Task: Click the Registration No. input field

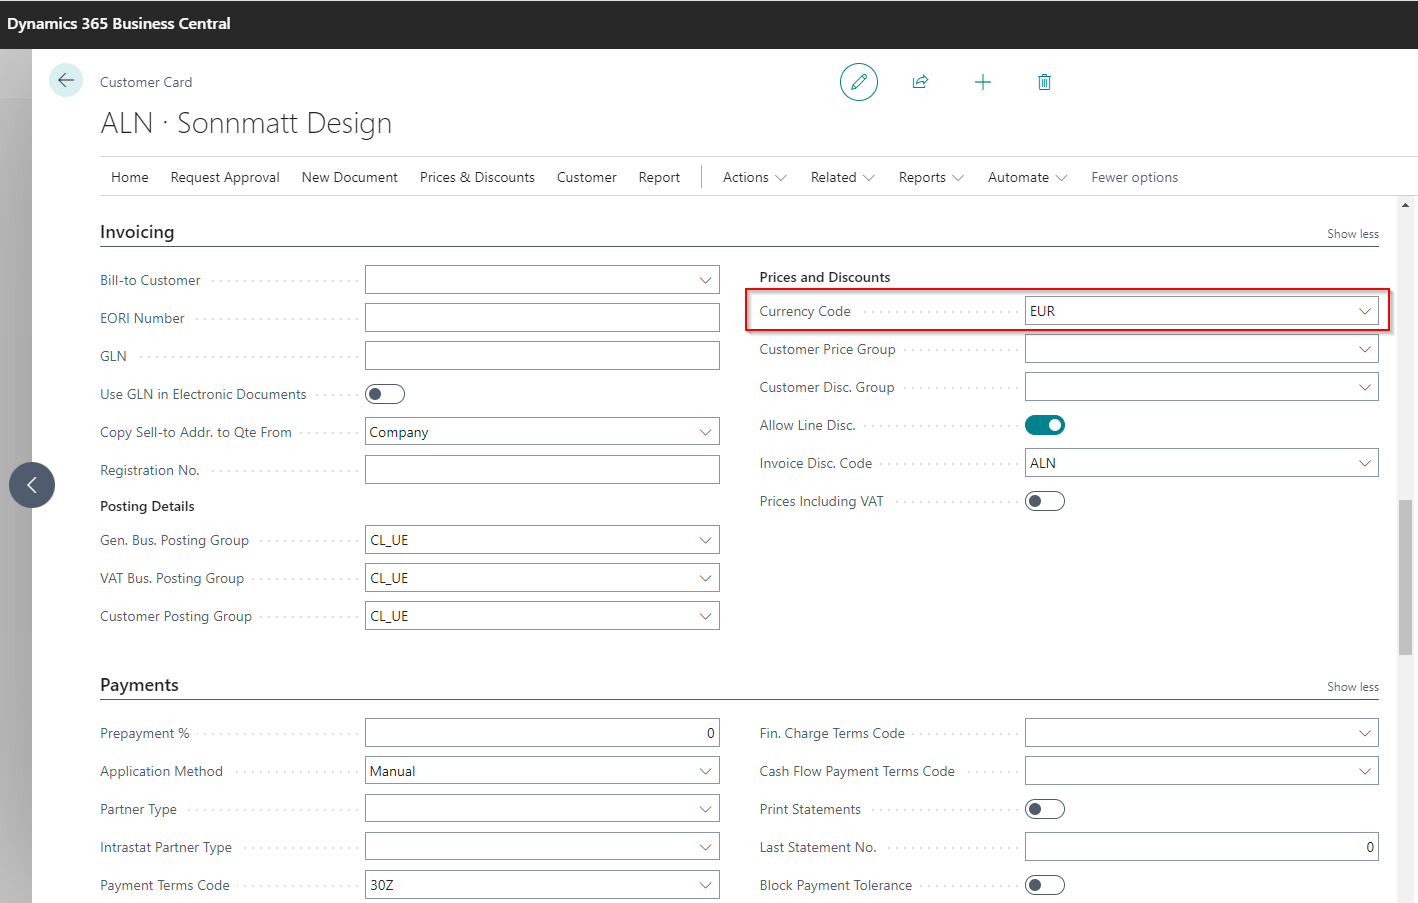Action: (542, 470)
